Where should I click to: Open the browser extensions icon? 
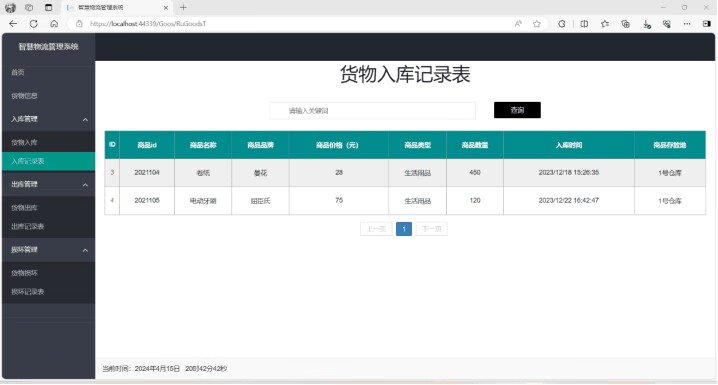click(x=562, y=24)
